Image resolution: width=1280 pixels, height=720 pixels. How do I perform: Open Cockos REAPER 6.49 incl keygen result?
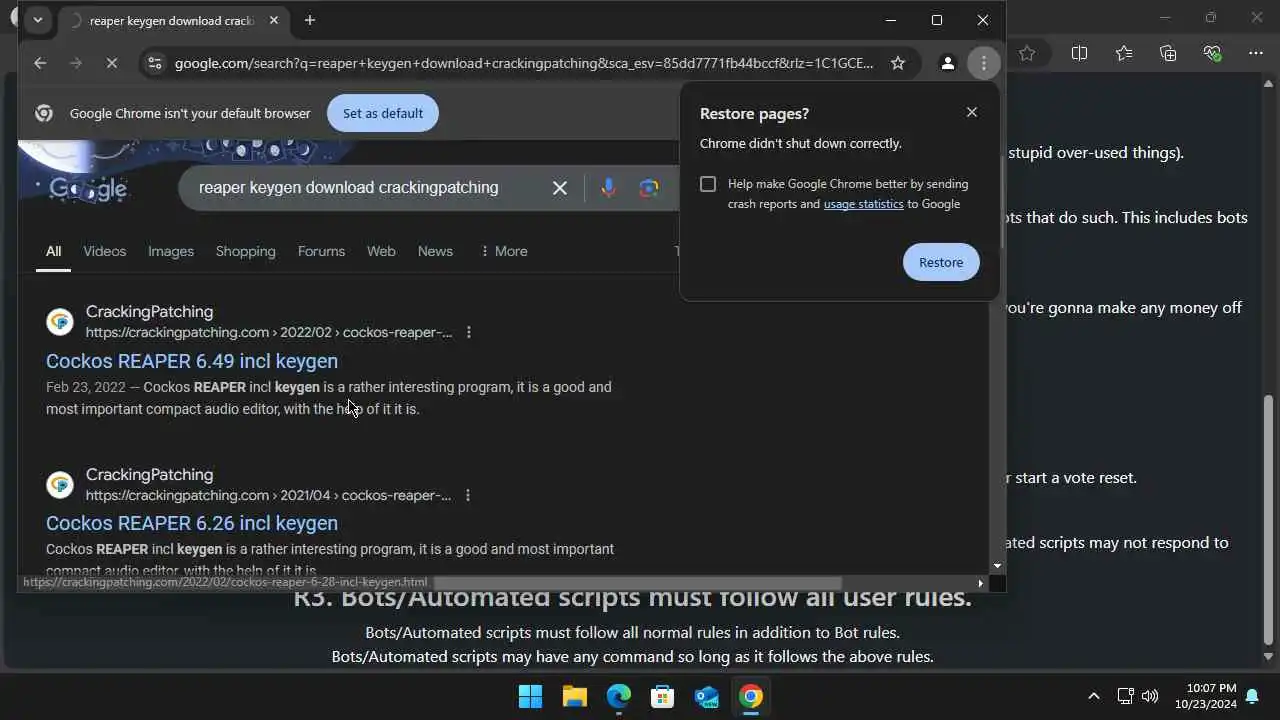pos(192,361)
